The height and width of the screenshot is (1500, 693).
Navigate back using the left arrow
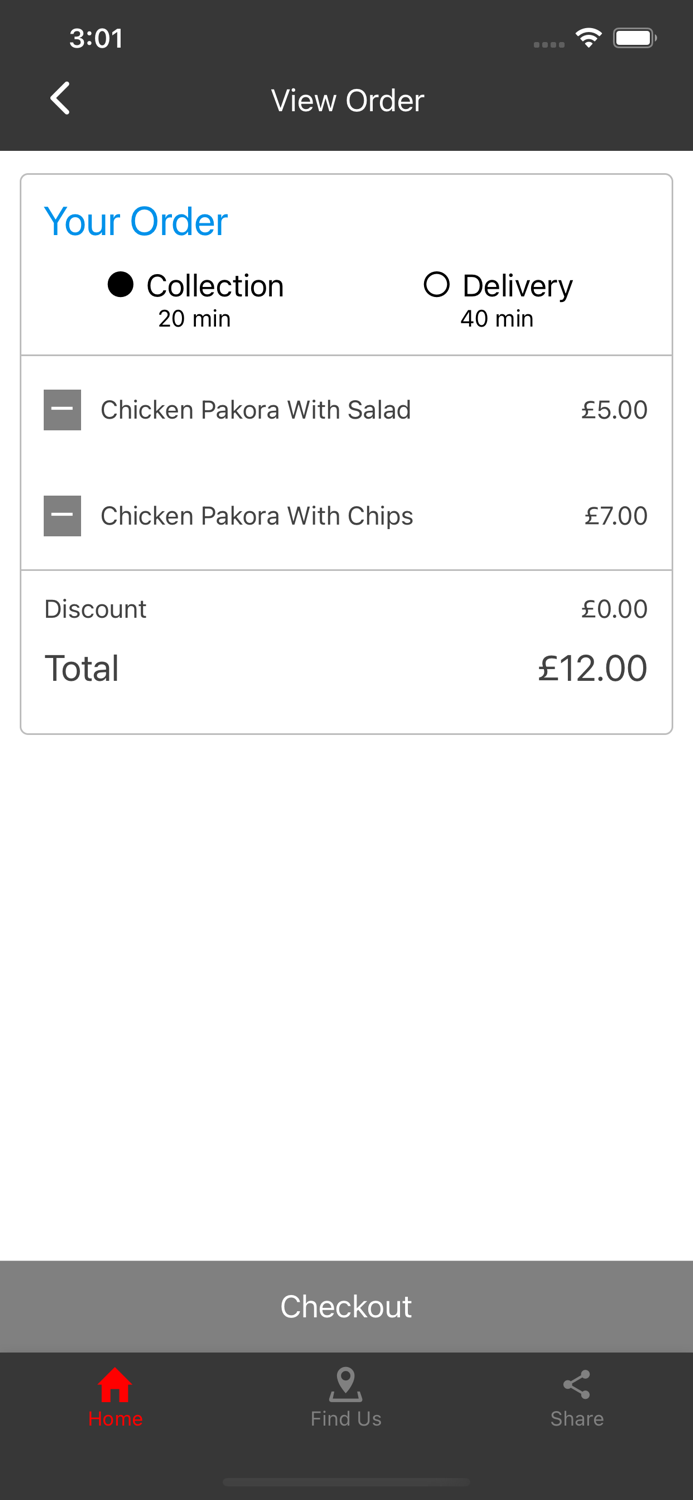click(59, 98)
